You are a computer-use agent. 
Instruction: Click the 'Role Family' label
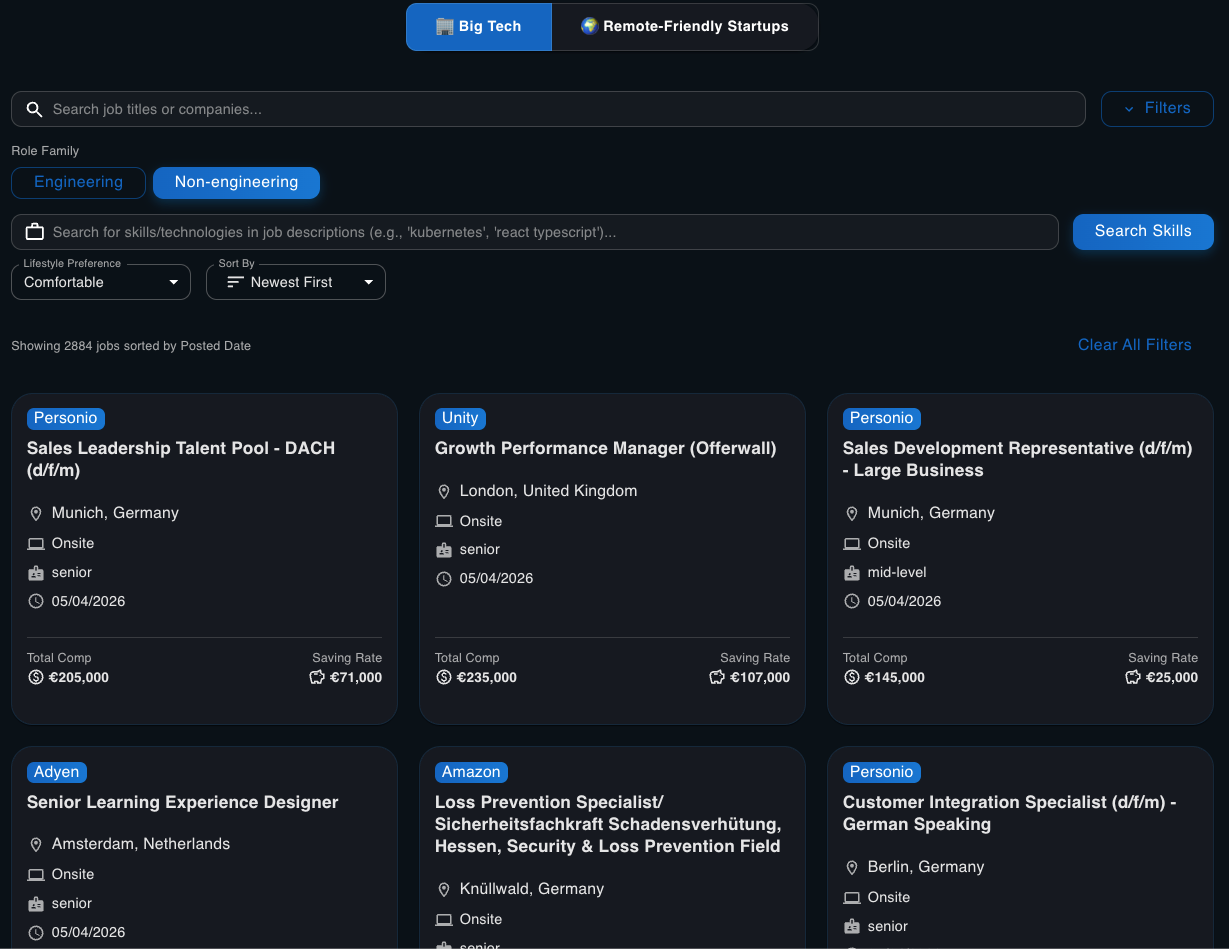coord(45,151)
